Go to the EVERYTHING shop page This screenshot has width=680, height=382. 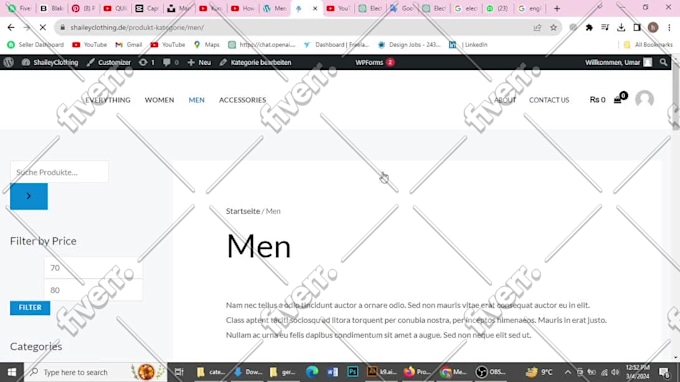click(x=108, y=100)
